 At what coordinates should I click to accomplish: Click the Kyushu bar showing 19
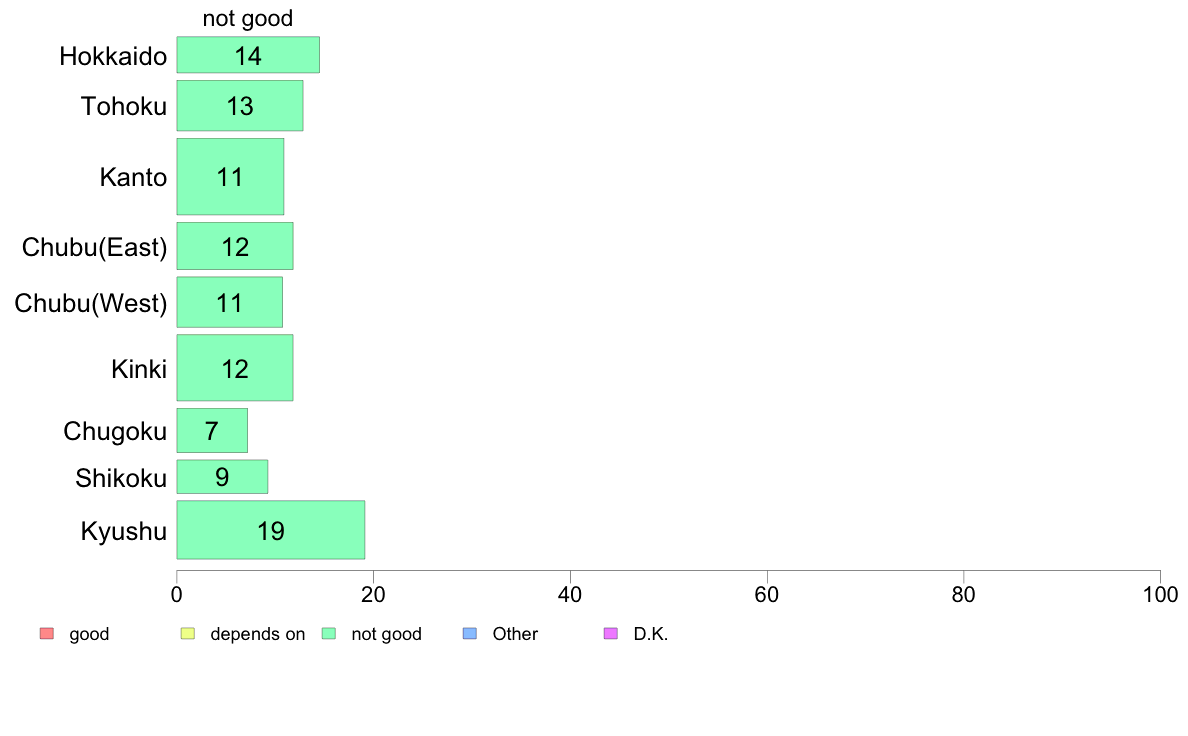pyautogui.click(x=270, y=530)
